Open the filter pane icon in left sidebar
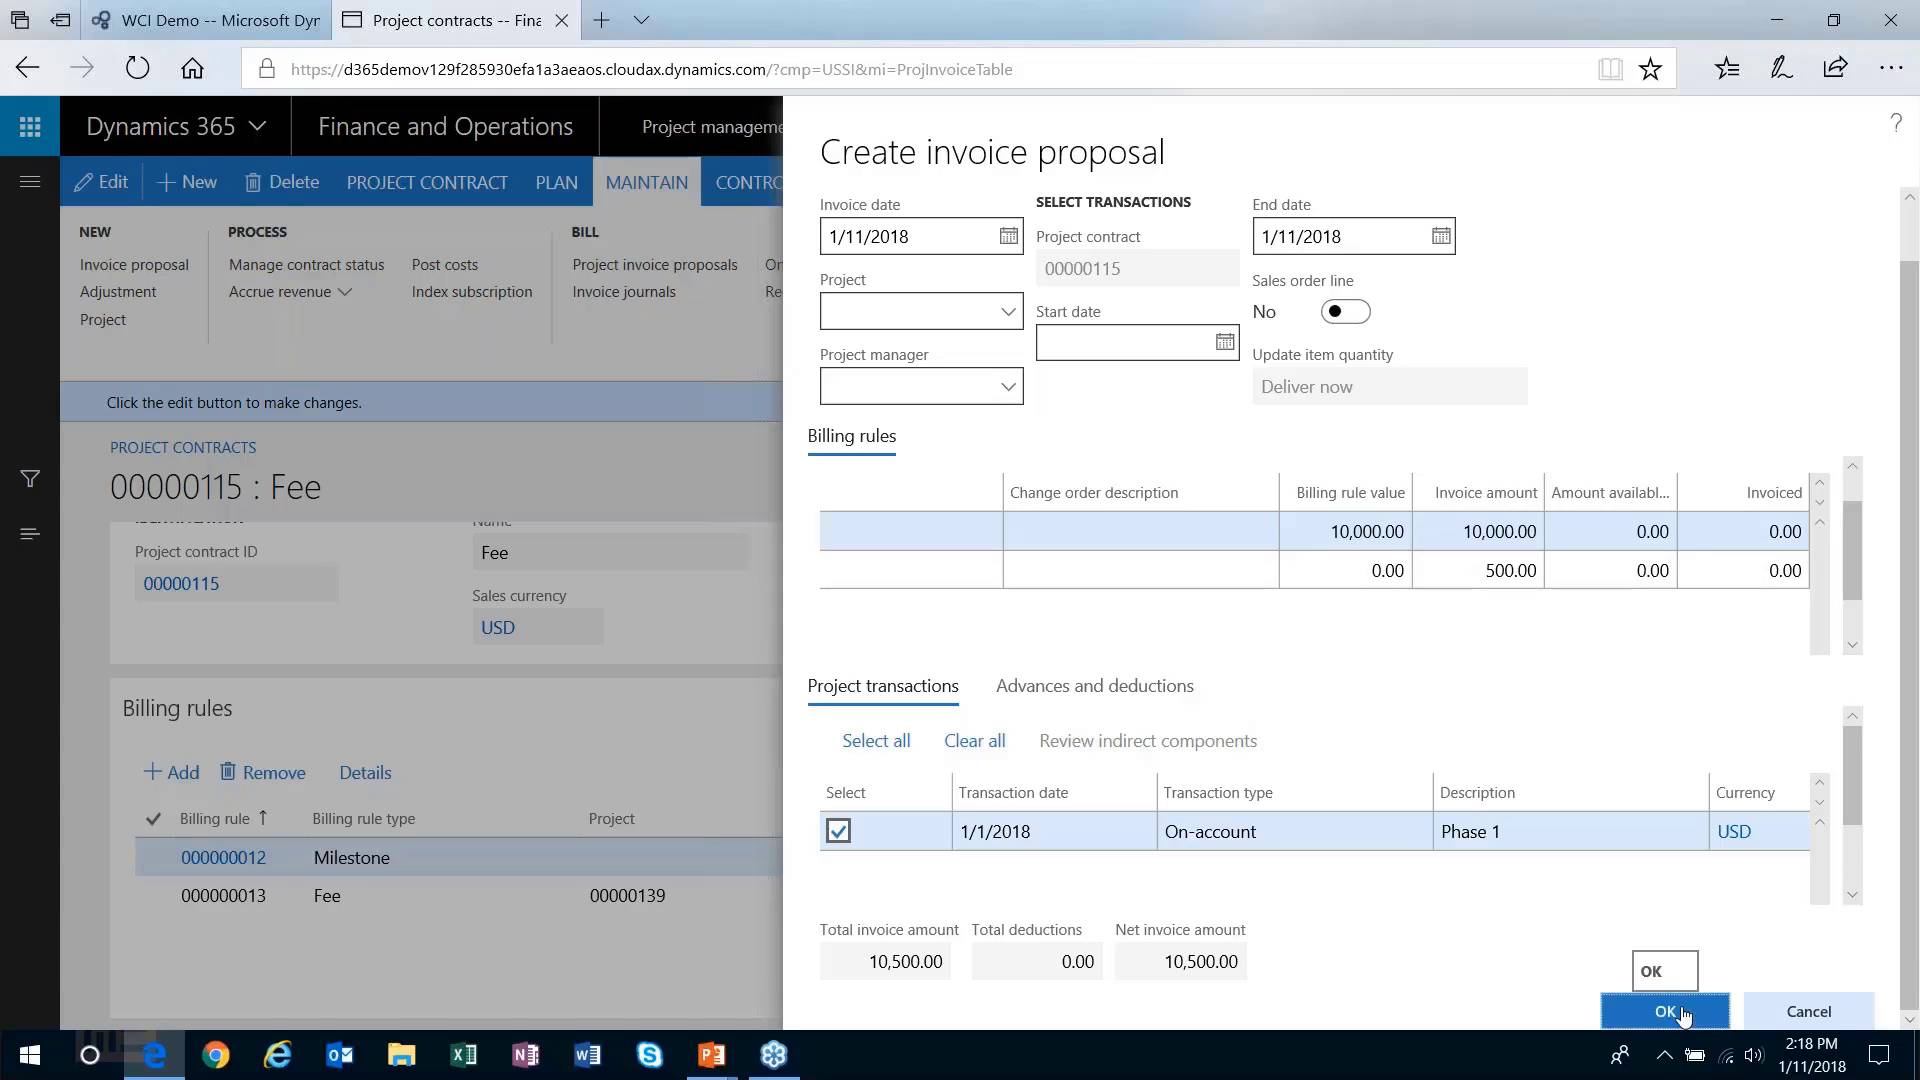The width and height of the screenshot is (1920, 1080). tap(29, 478)
